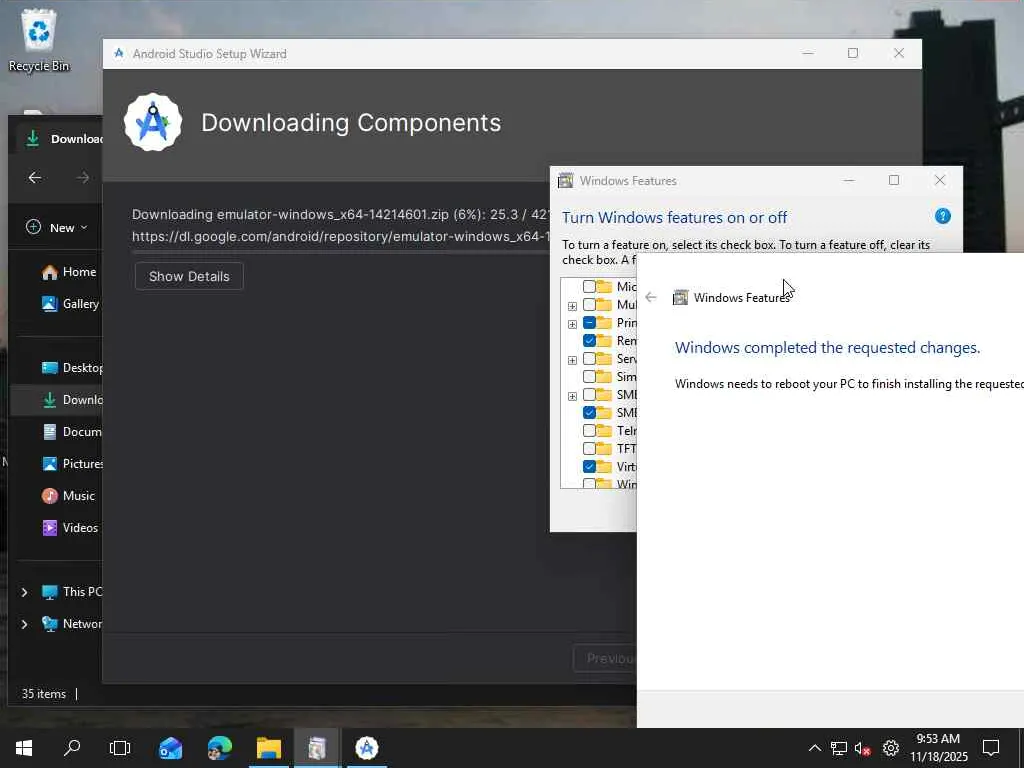Image resolution: width=1024 pixels, height=768 pixels.
Task: Open Home in File Explorer sidebar
Action: tap(69, 272)
